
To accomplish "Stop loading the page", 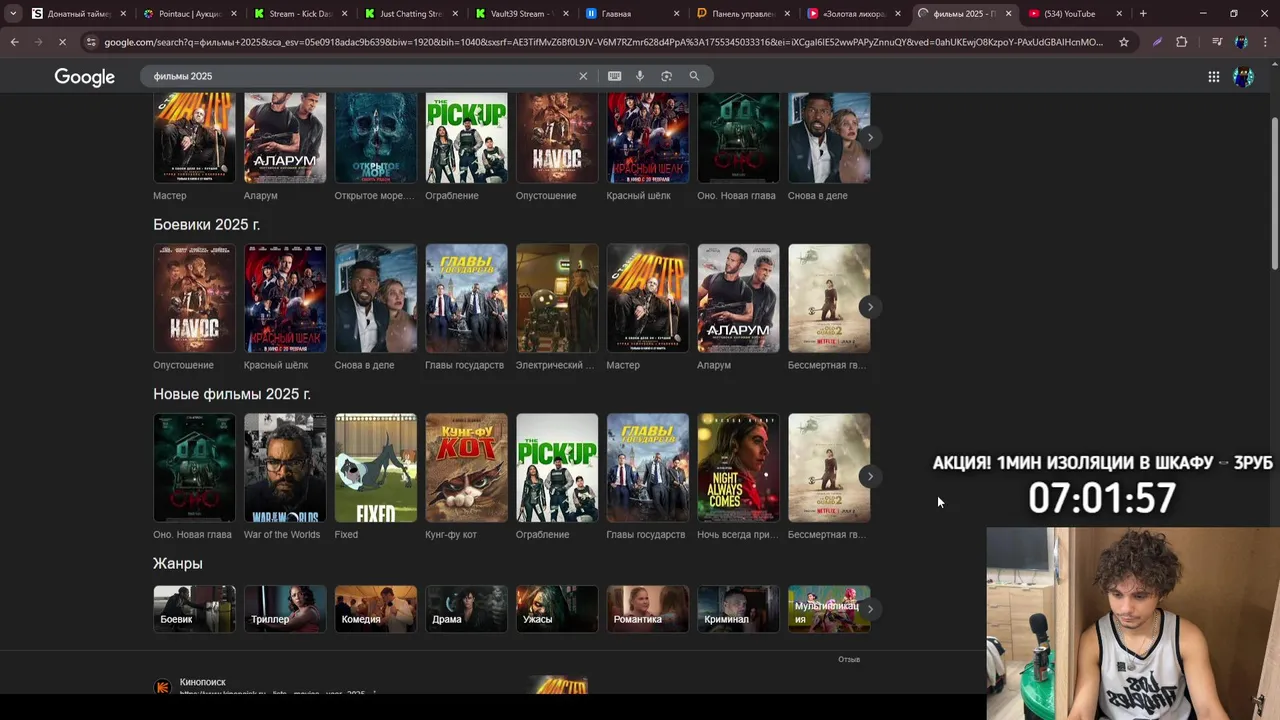I will click(x=62, y=42).
